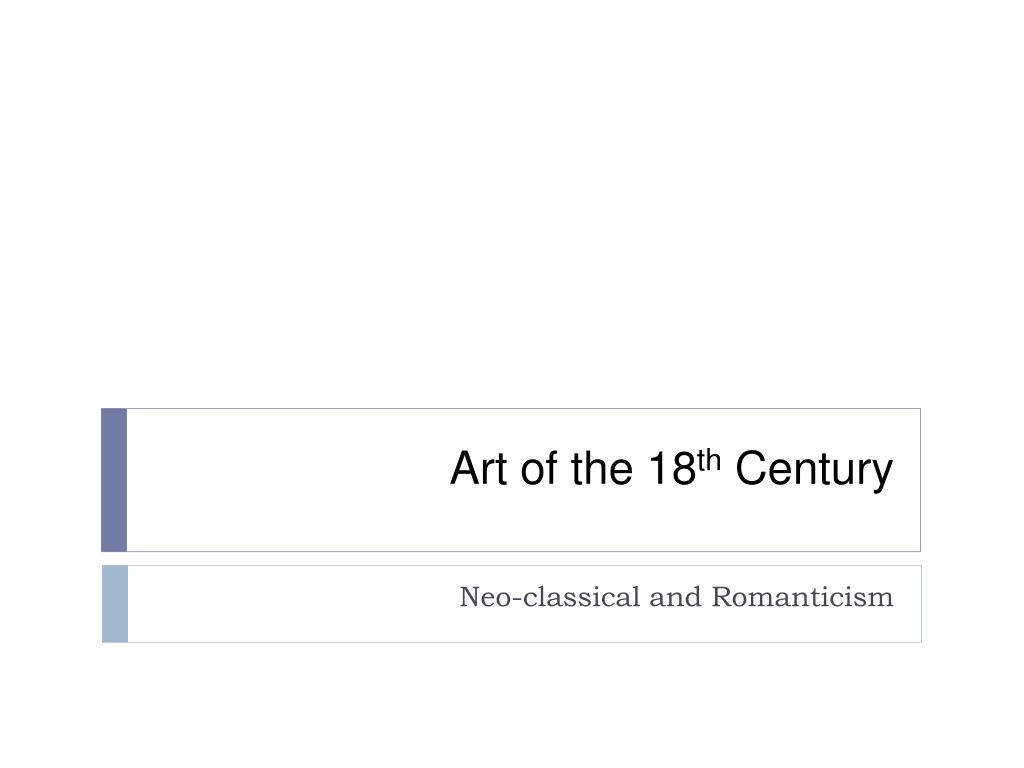Click the blank area below the subtitle box

pos(512,705)
